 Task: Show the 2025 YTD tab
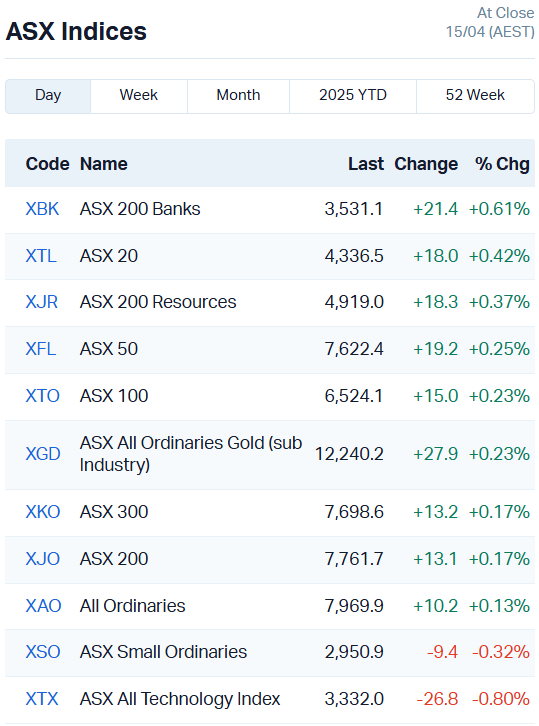353,96
